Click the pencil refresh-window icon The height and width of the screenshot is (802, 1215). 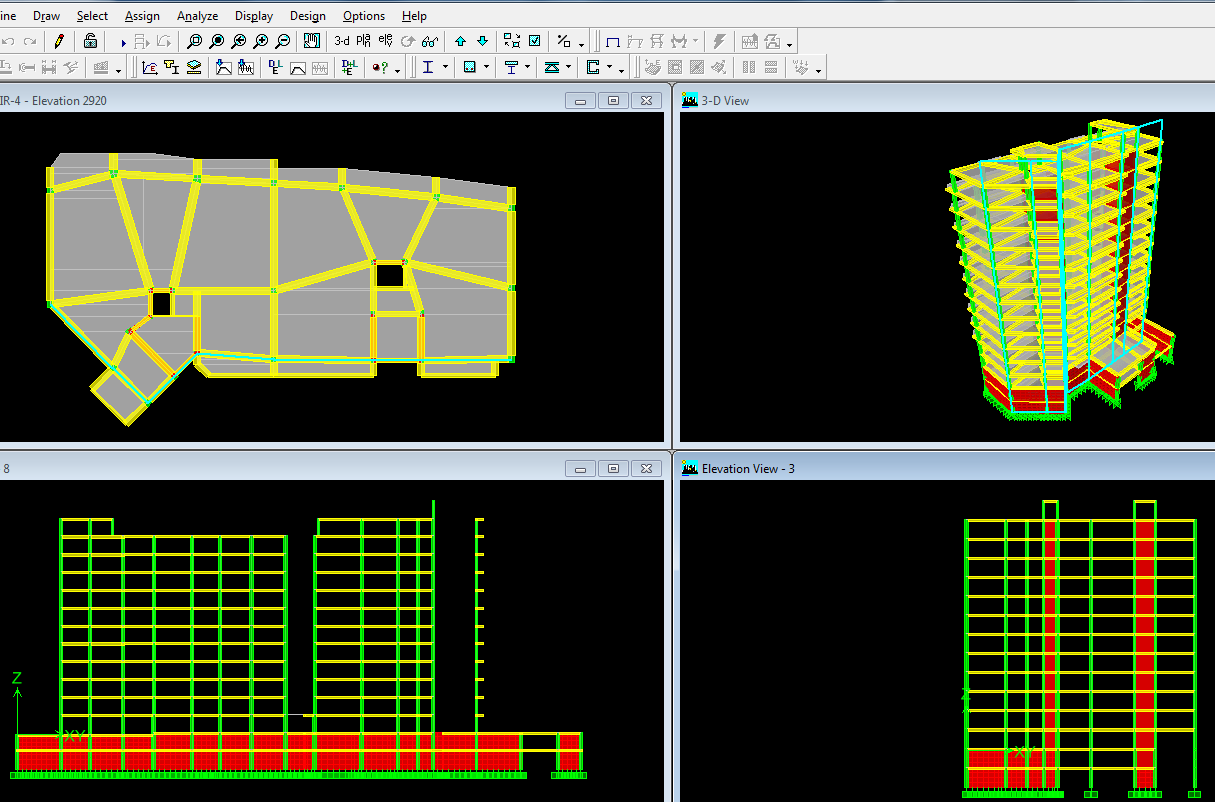[59, 41]
